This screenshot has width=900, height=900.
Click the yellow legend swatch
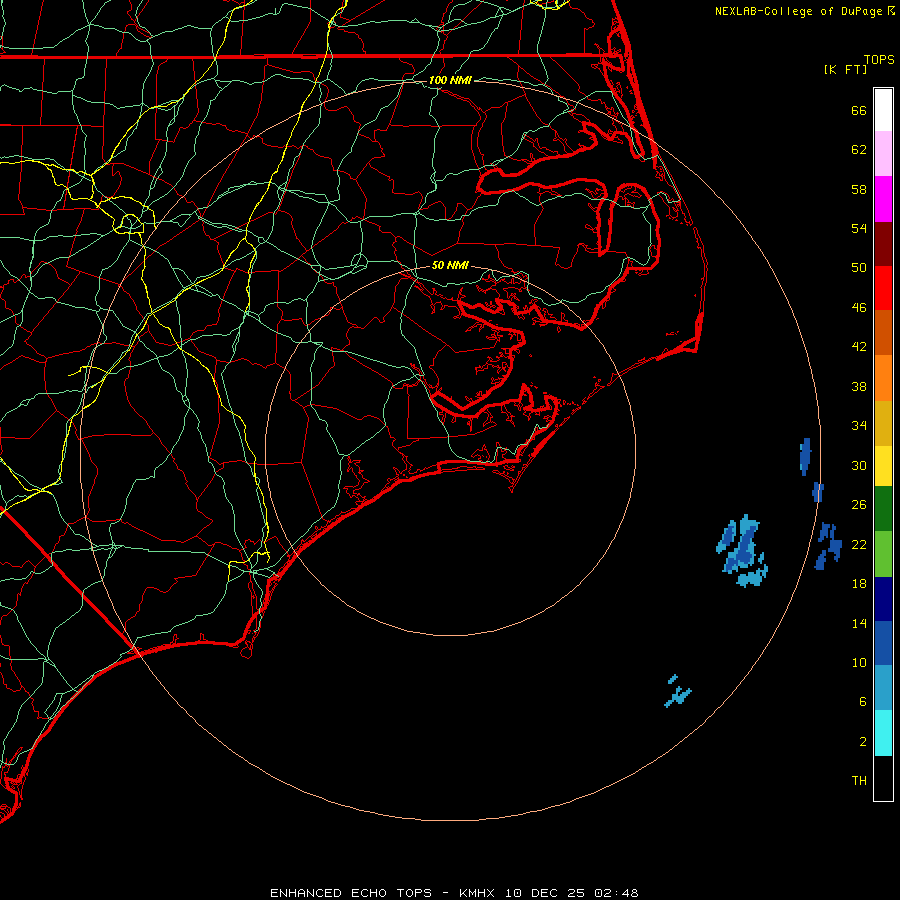883,466
